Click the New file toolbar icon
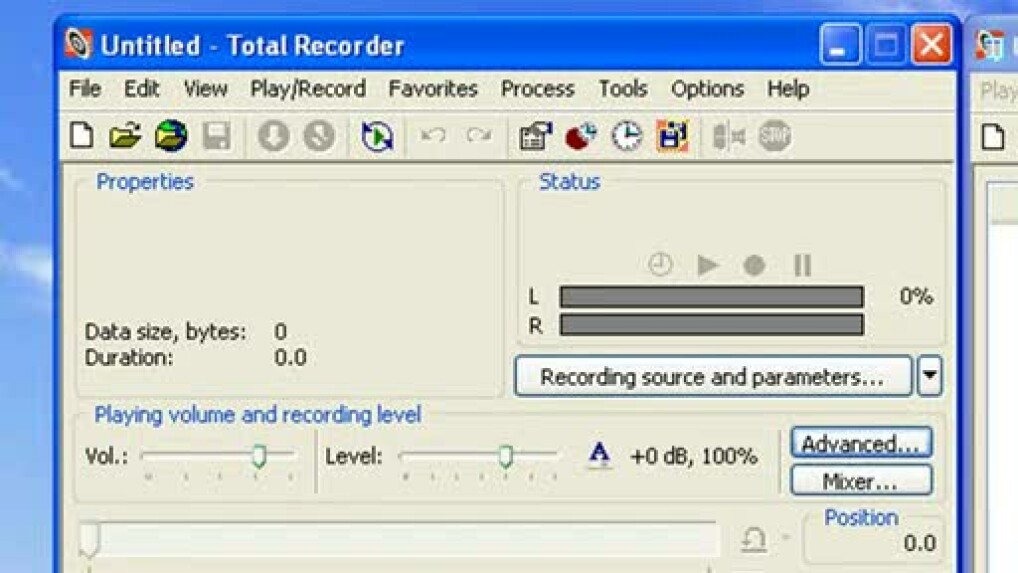 pos(81,136)
